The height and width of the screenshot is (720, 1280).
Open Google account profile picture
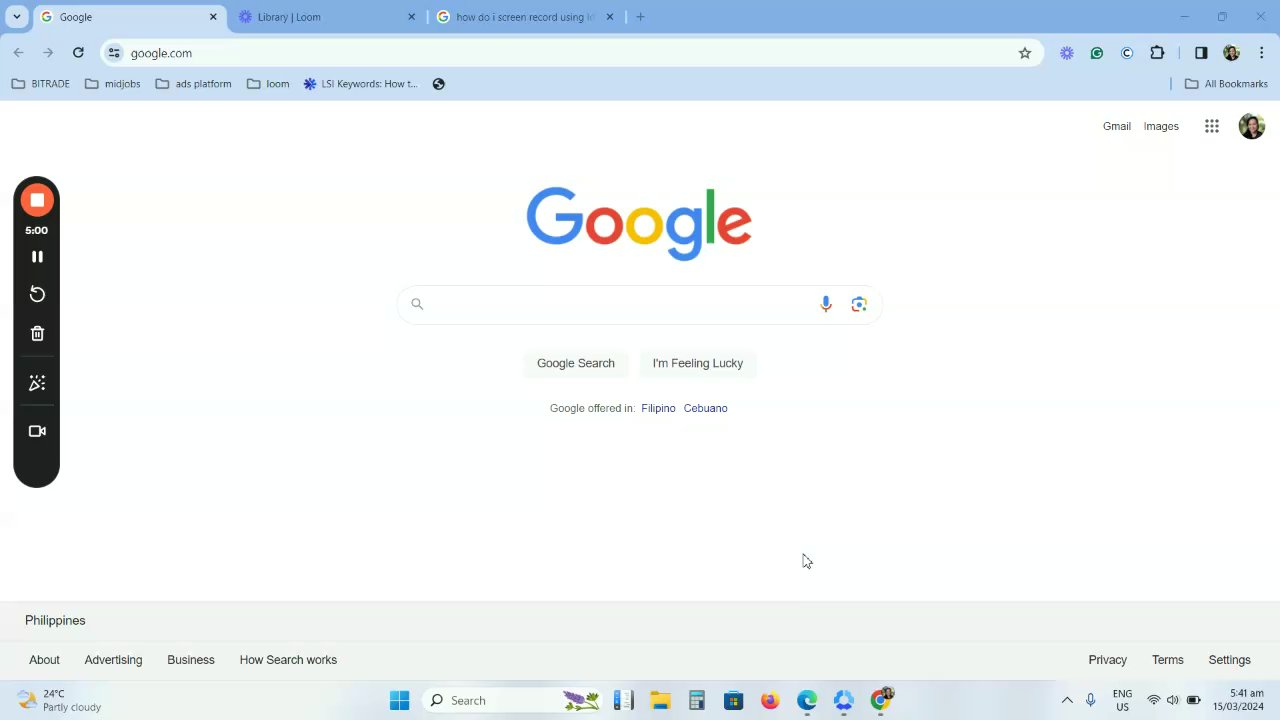(x=1252, y=126)
